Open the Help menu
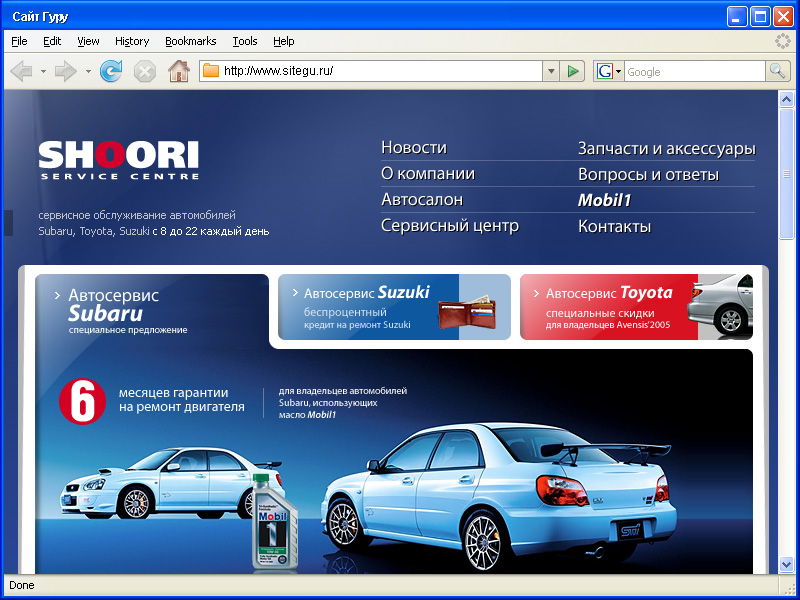This screenshot has width=800, height=600. coord(284,41)
